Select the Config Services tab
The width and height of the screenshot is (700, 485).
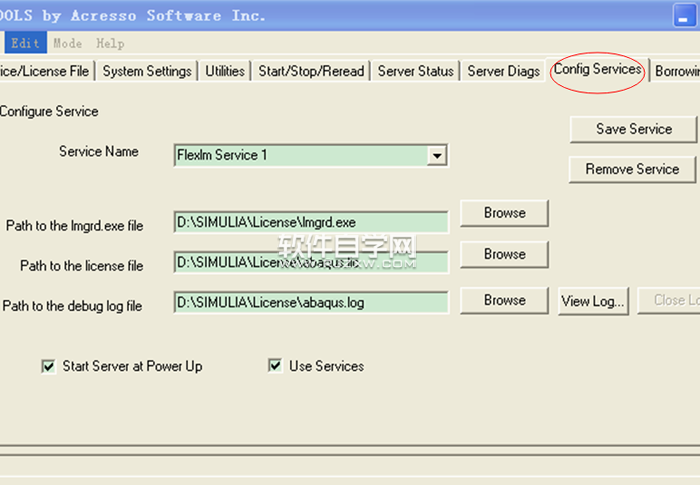pos(597,70)
